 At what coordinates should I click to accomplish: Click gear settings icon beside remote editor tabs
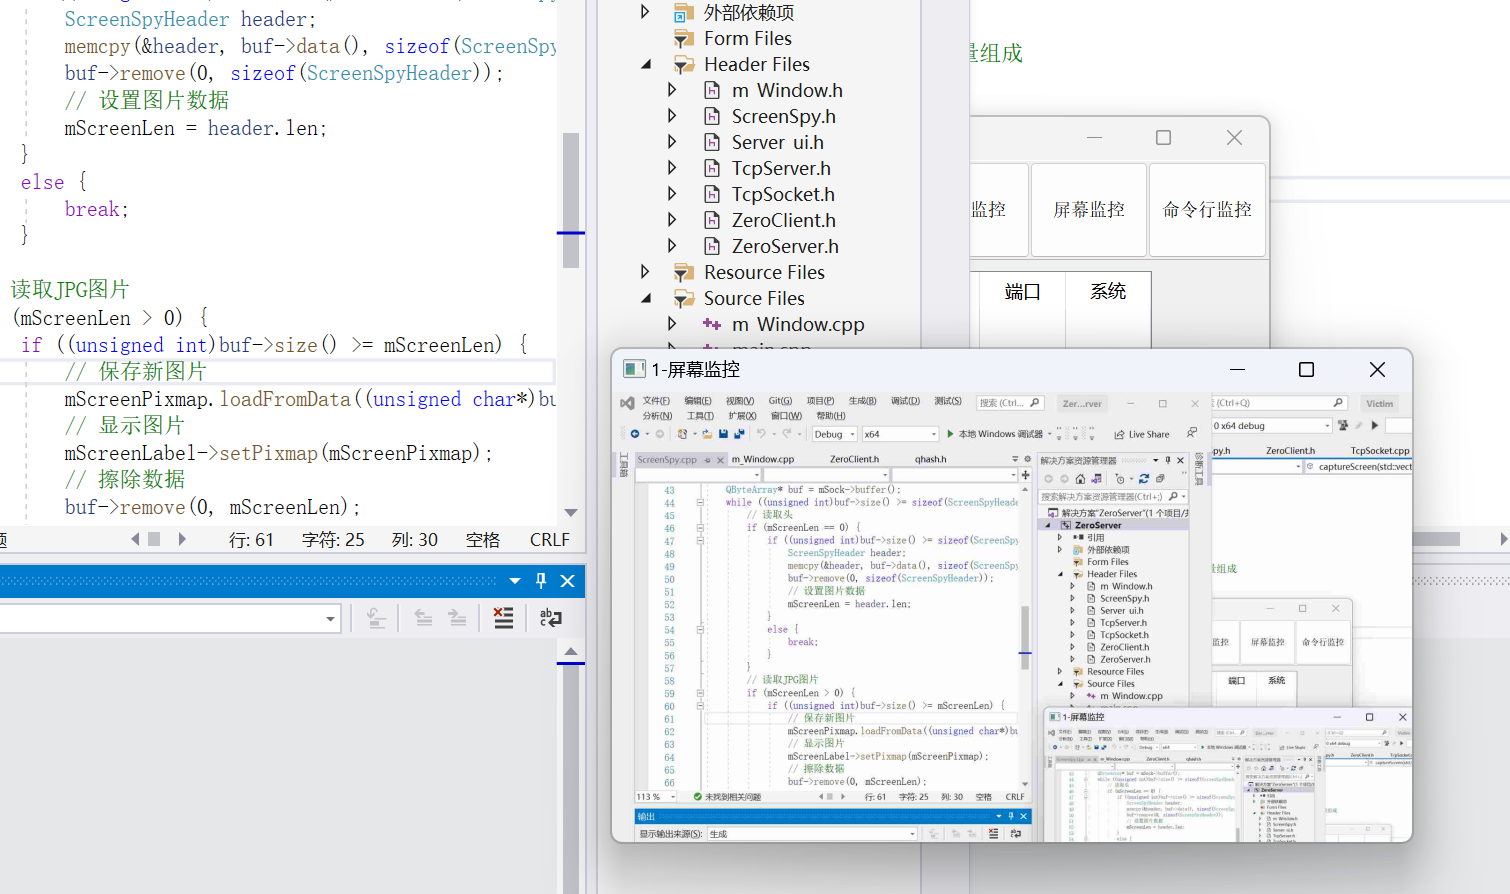click(x=1026, y=459)
